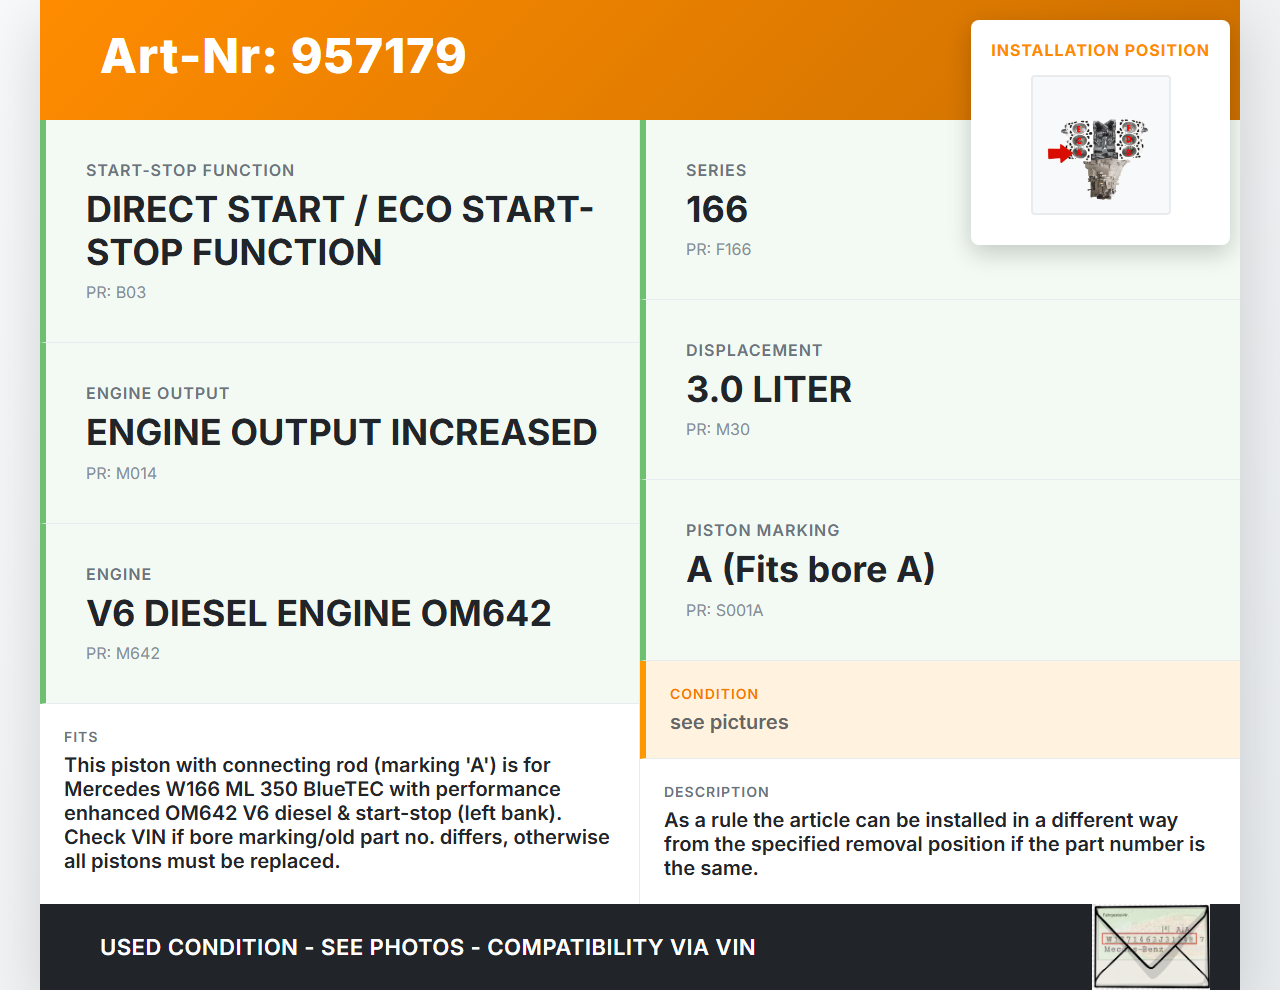Image resolution: width=1280 pixels, height=990 pixels.
Task: Click the USED CONDITION footer banner text
Action: pos(427,948)
